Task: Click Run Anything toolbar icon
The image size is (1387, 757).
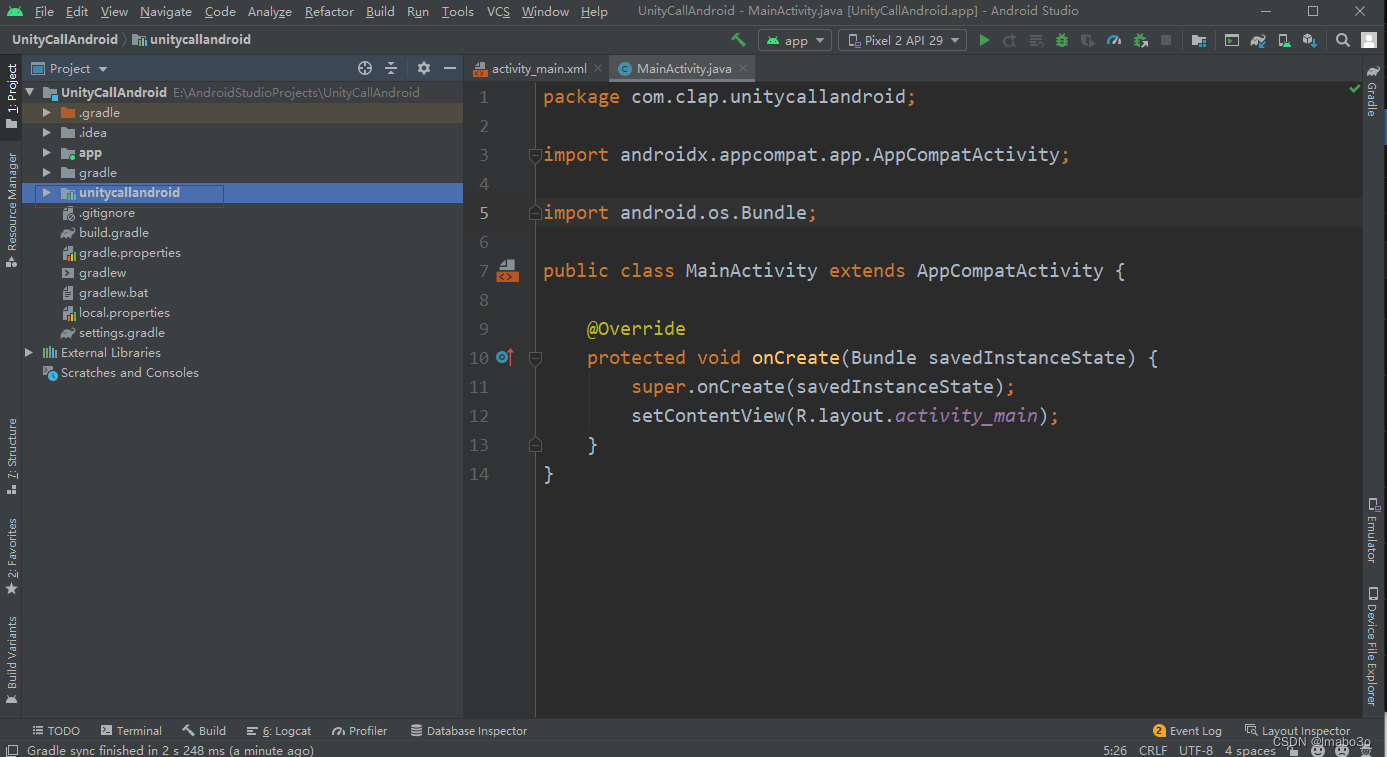Action: tap(1232, 41)
